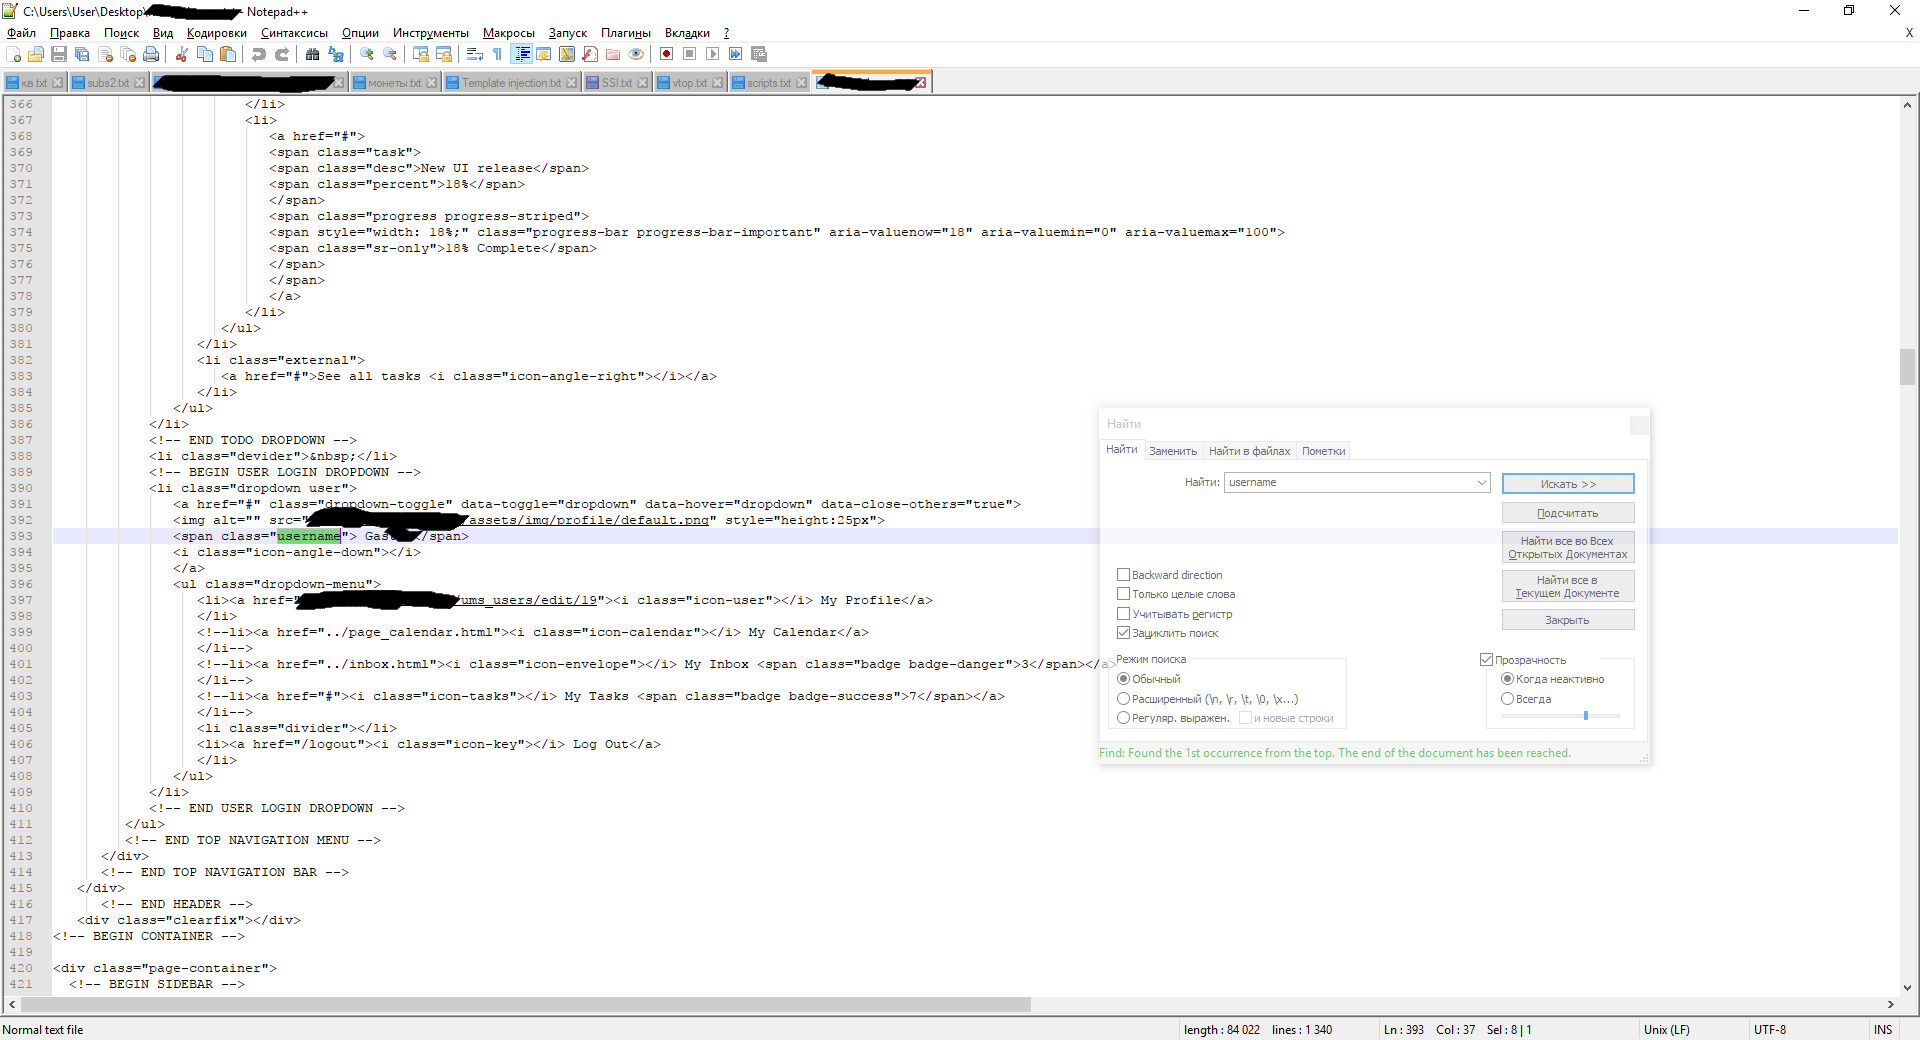Image resolution: width=1920 pixels, height=1040 pixels.
Task: Click the Paste toolbar icon
Action: pos(228,54)
